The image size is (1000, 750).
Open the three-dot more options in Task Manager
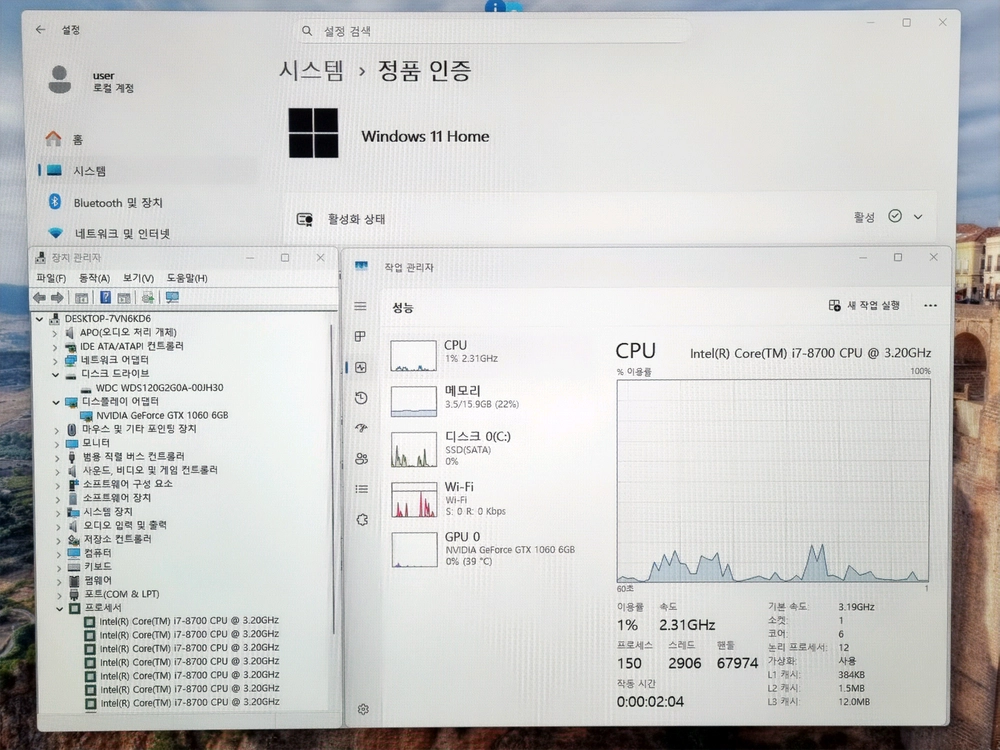930,305
